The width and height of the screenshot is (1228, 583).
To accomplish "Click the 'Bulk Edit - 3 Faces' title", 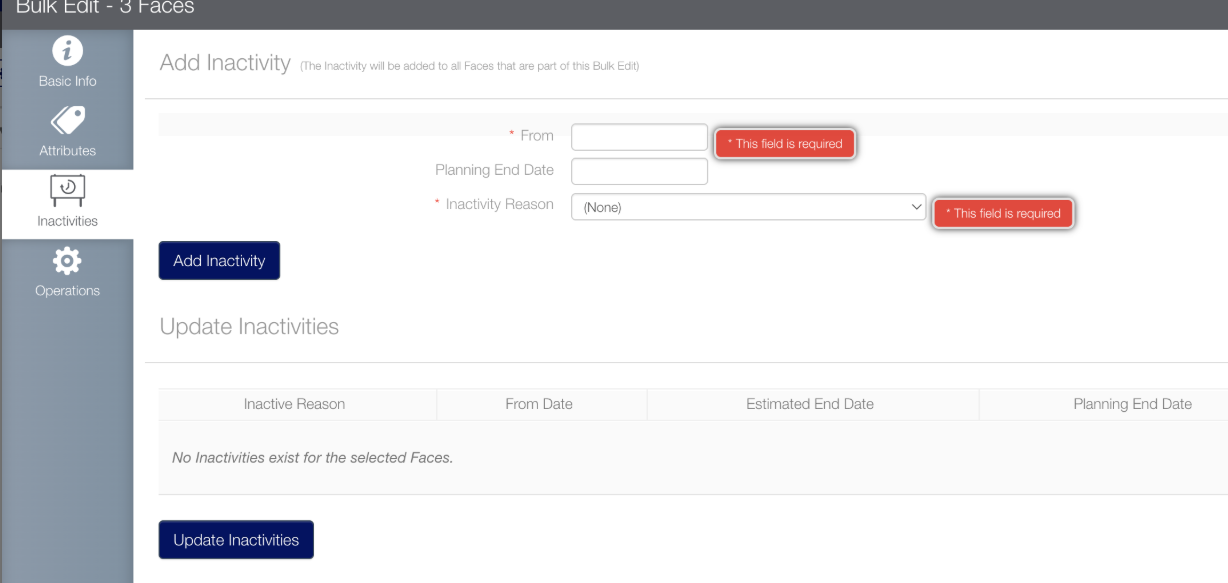I will (x=97, y=9).
